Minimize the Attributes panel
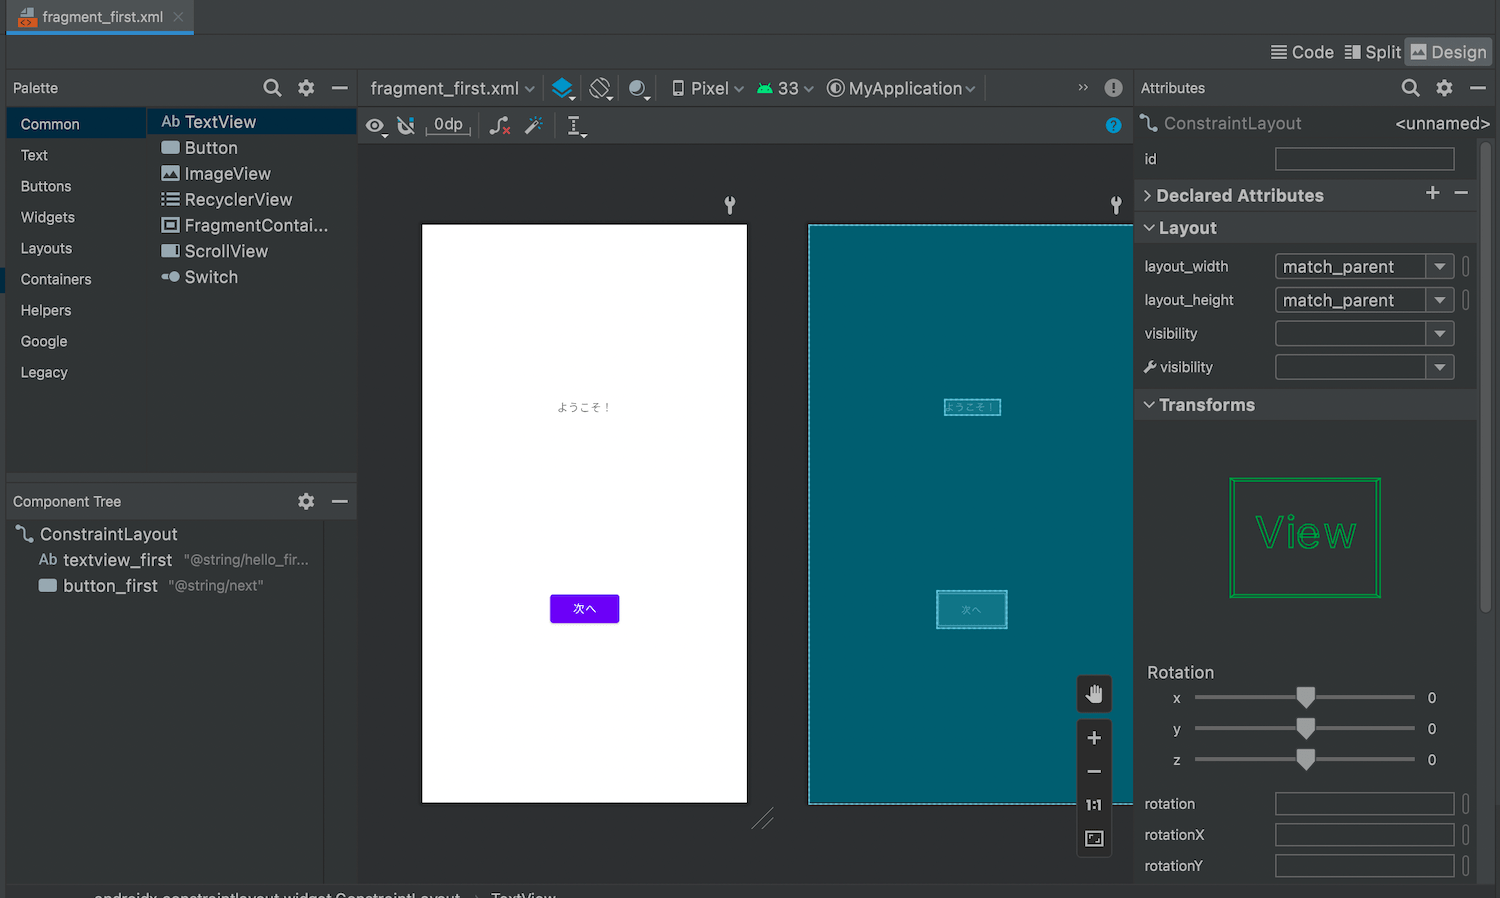 pos(1478,88)
